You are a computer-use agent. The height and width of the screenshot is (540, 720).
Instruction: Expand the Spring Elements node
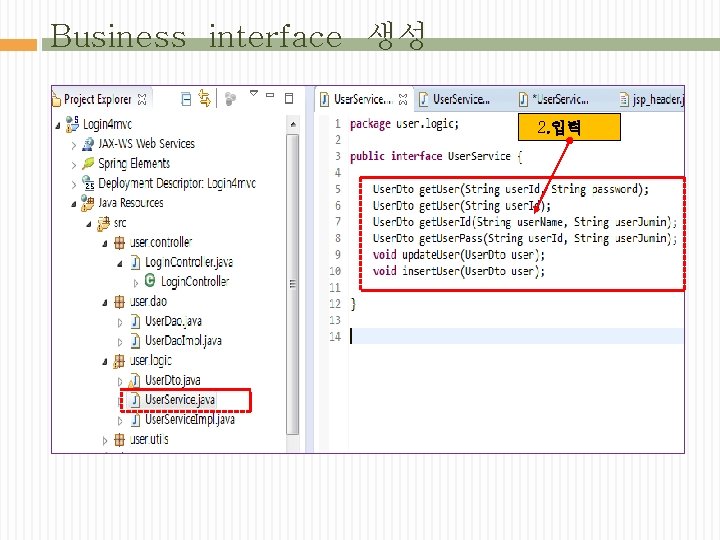[x=73, y=165]
